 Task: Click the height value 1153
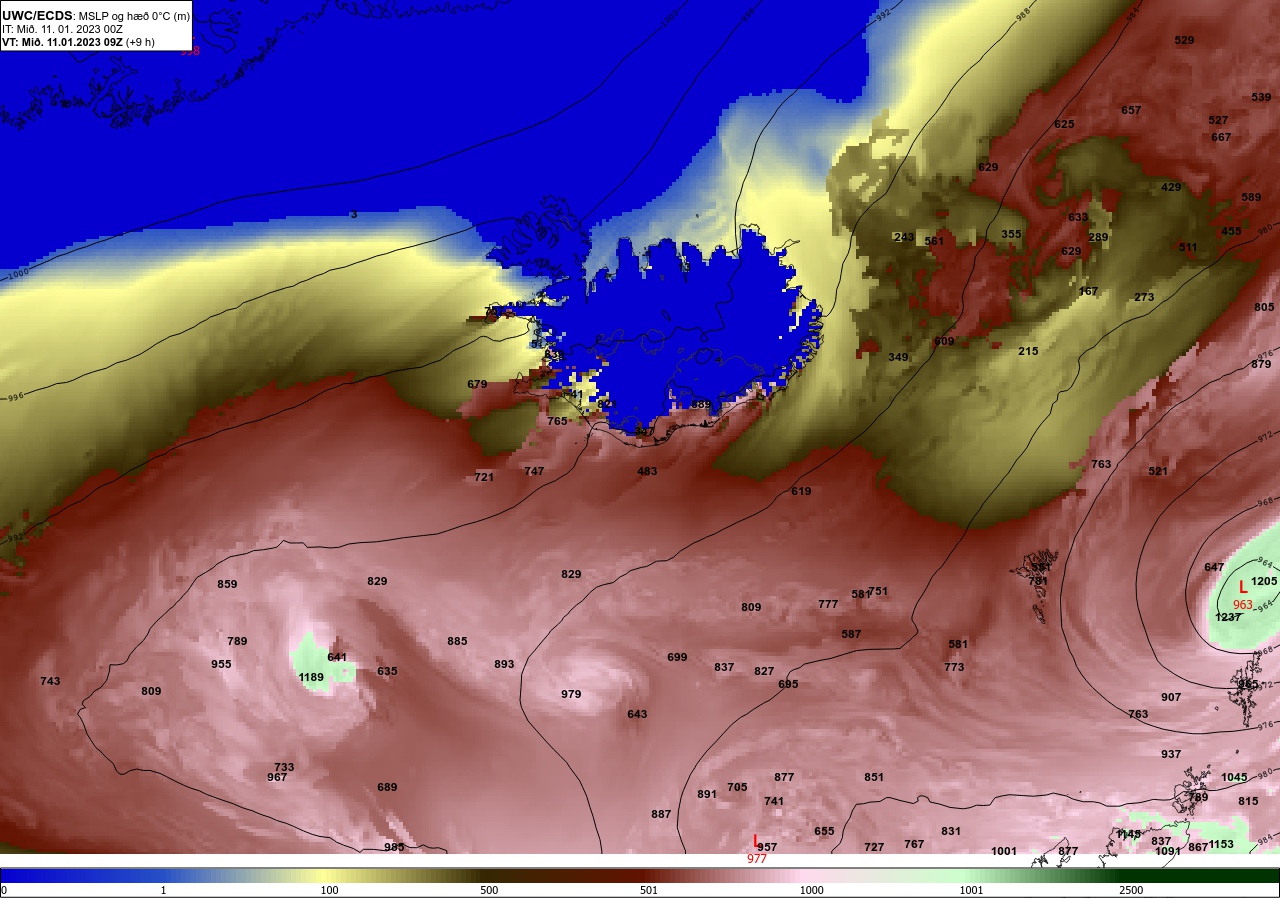point(1221,844)
